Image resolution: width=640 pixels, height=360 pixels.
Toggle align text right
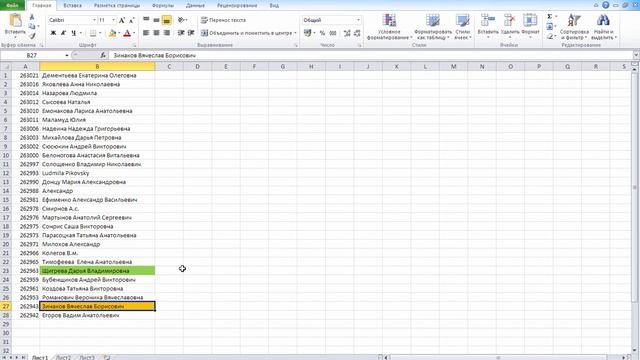click(167, 33)
